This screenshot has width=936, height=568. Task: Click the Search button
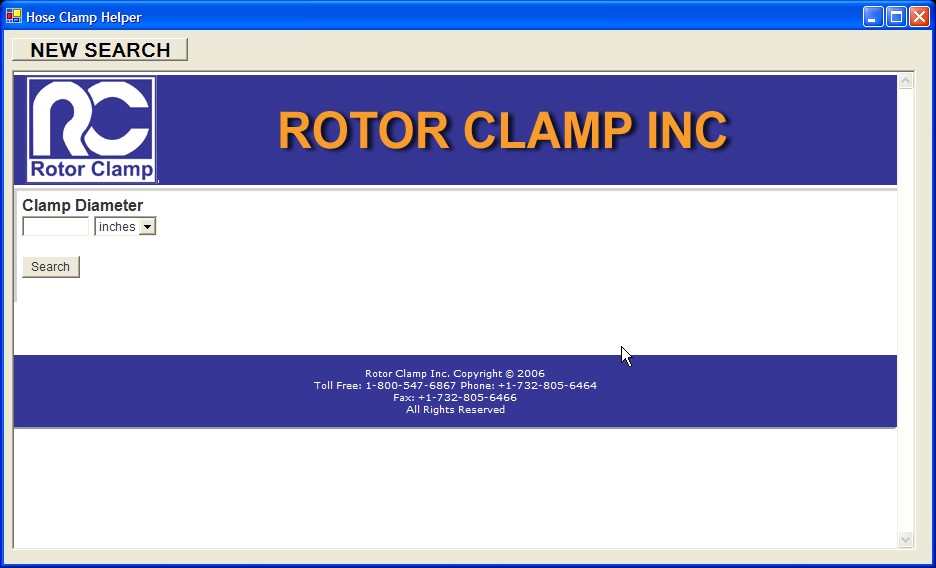click(51, 267)
